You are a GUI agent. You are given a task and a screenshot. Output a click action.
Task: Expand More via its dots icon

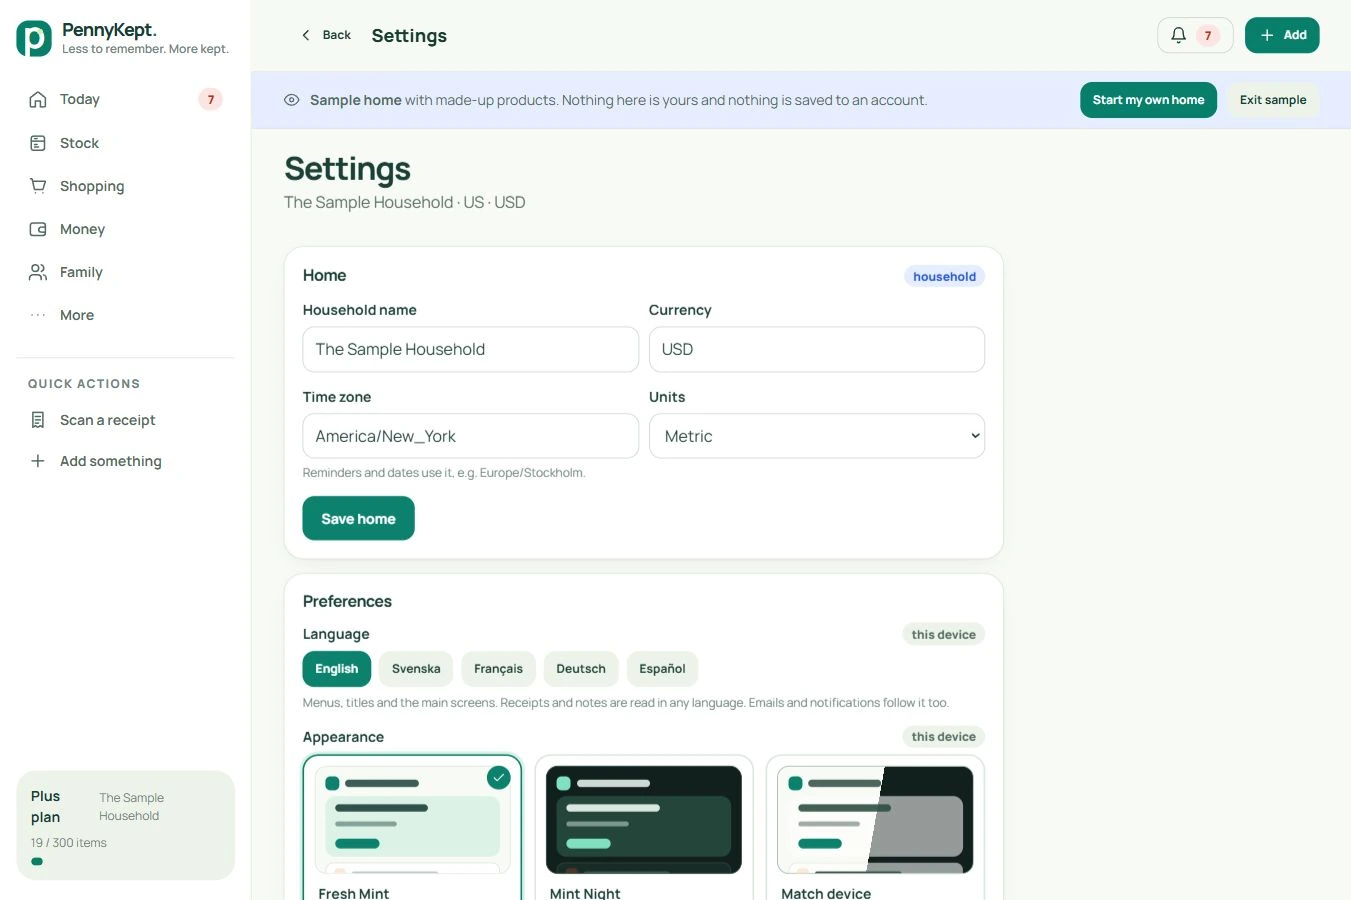point(38,315)
